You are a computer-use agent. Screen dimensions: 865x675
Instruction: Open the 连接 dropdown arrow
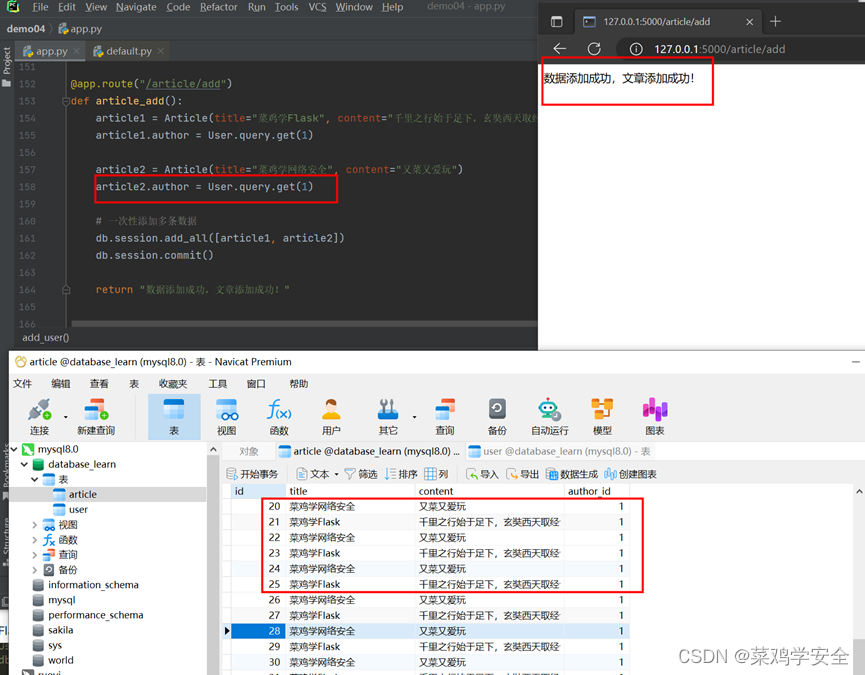pyautogui.click(x=66, y=417)
